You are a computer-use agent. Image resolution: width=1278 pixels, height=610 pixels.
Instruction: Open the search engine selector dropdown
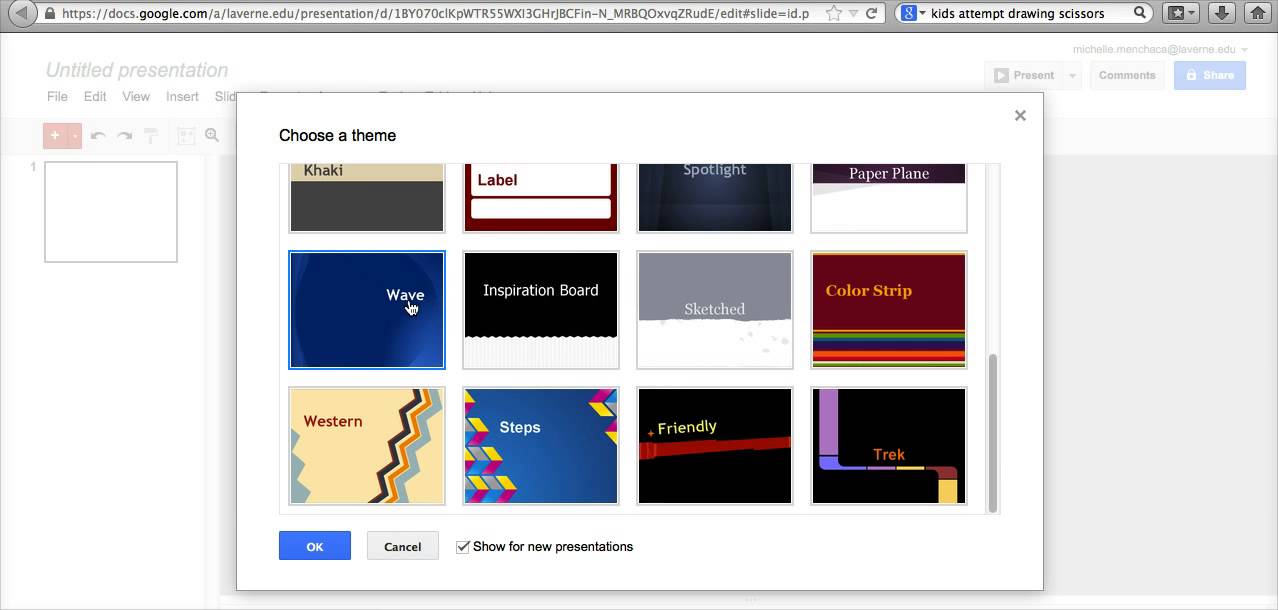click(912, 13)
